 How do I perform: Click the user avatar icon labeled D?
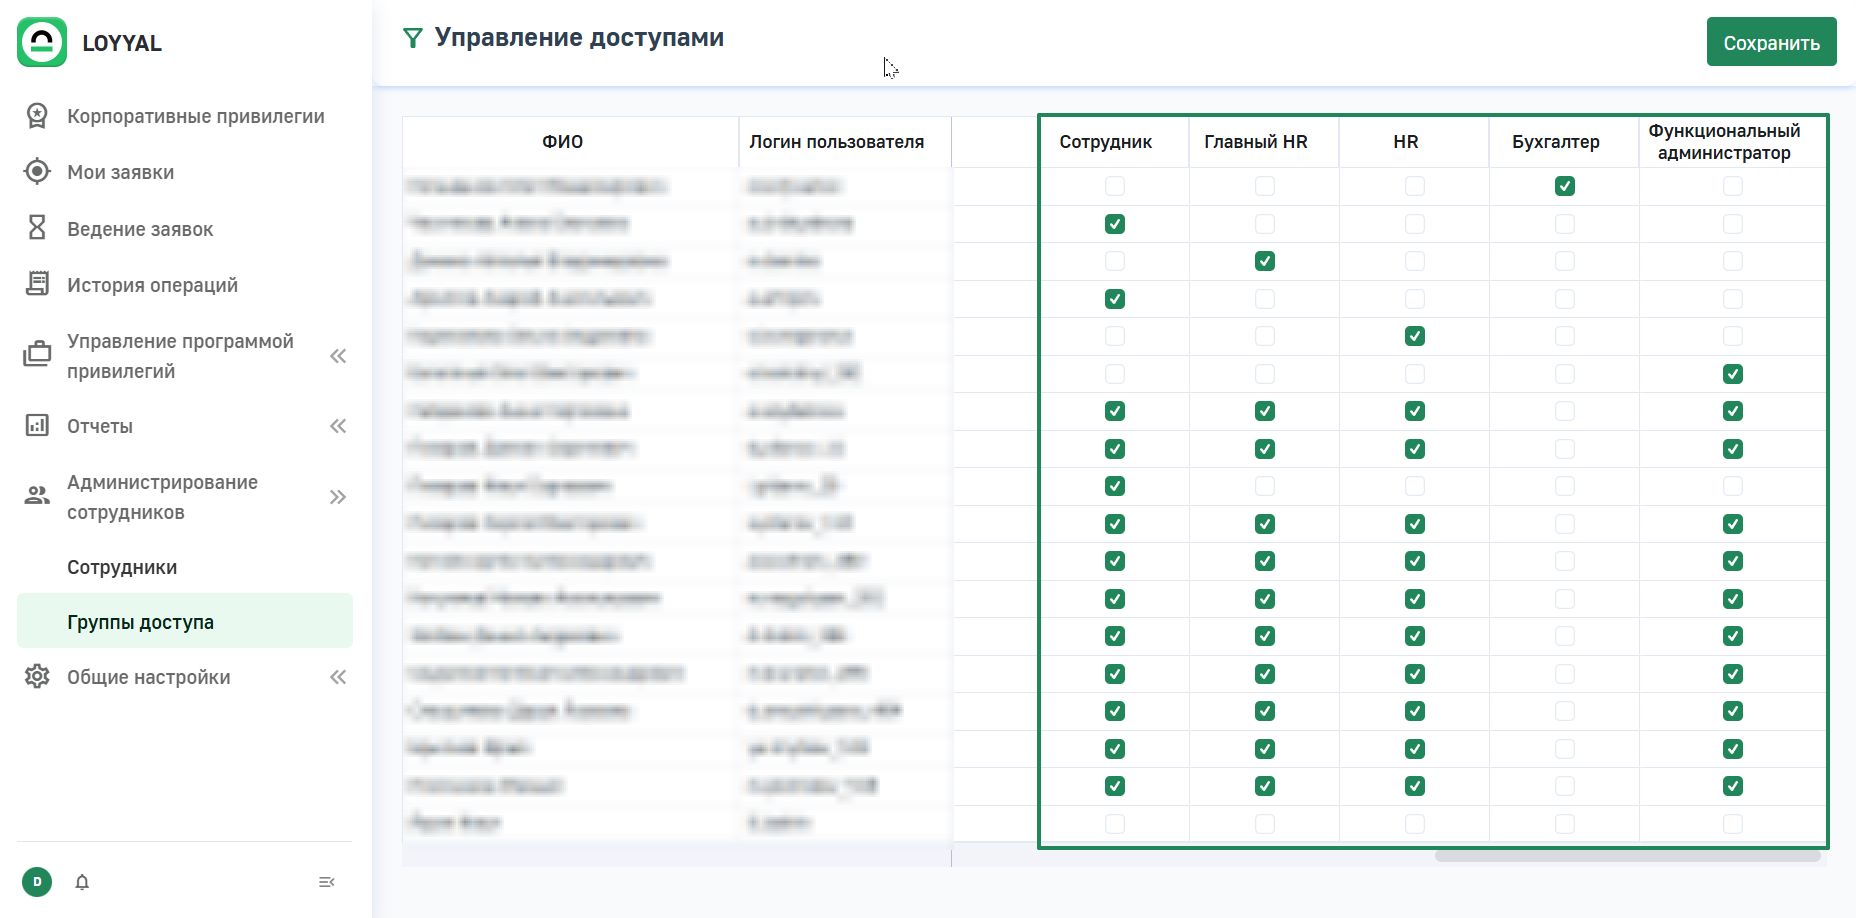point(37,882)
